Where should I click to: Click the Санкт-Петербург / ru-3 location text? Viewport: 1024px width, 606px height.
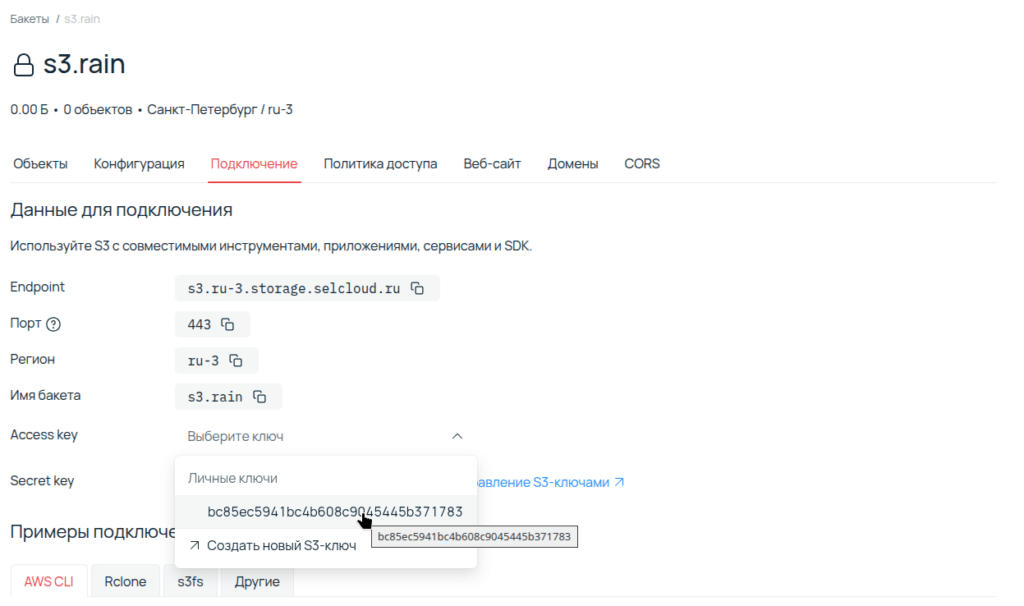pos(219,110)
